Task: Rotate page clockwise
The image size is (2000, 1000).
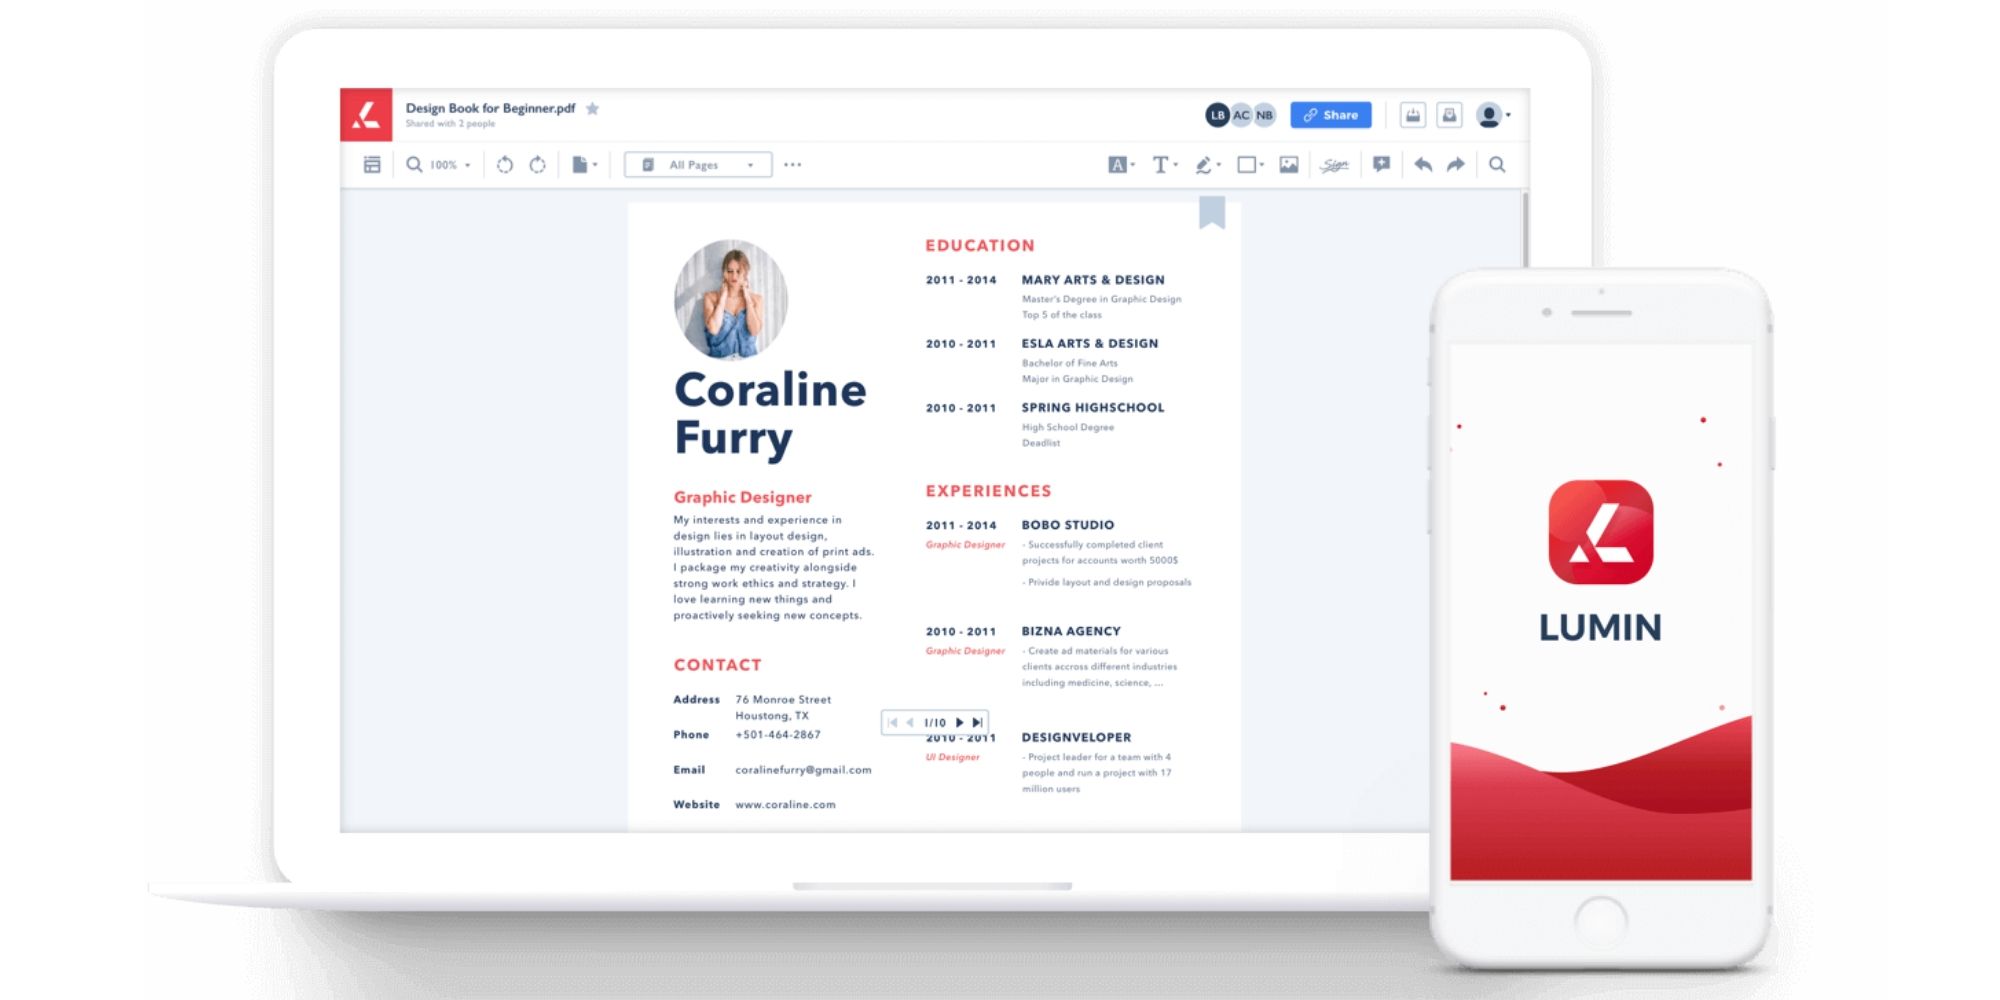Action: (538, 165)
